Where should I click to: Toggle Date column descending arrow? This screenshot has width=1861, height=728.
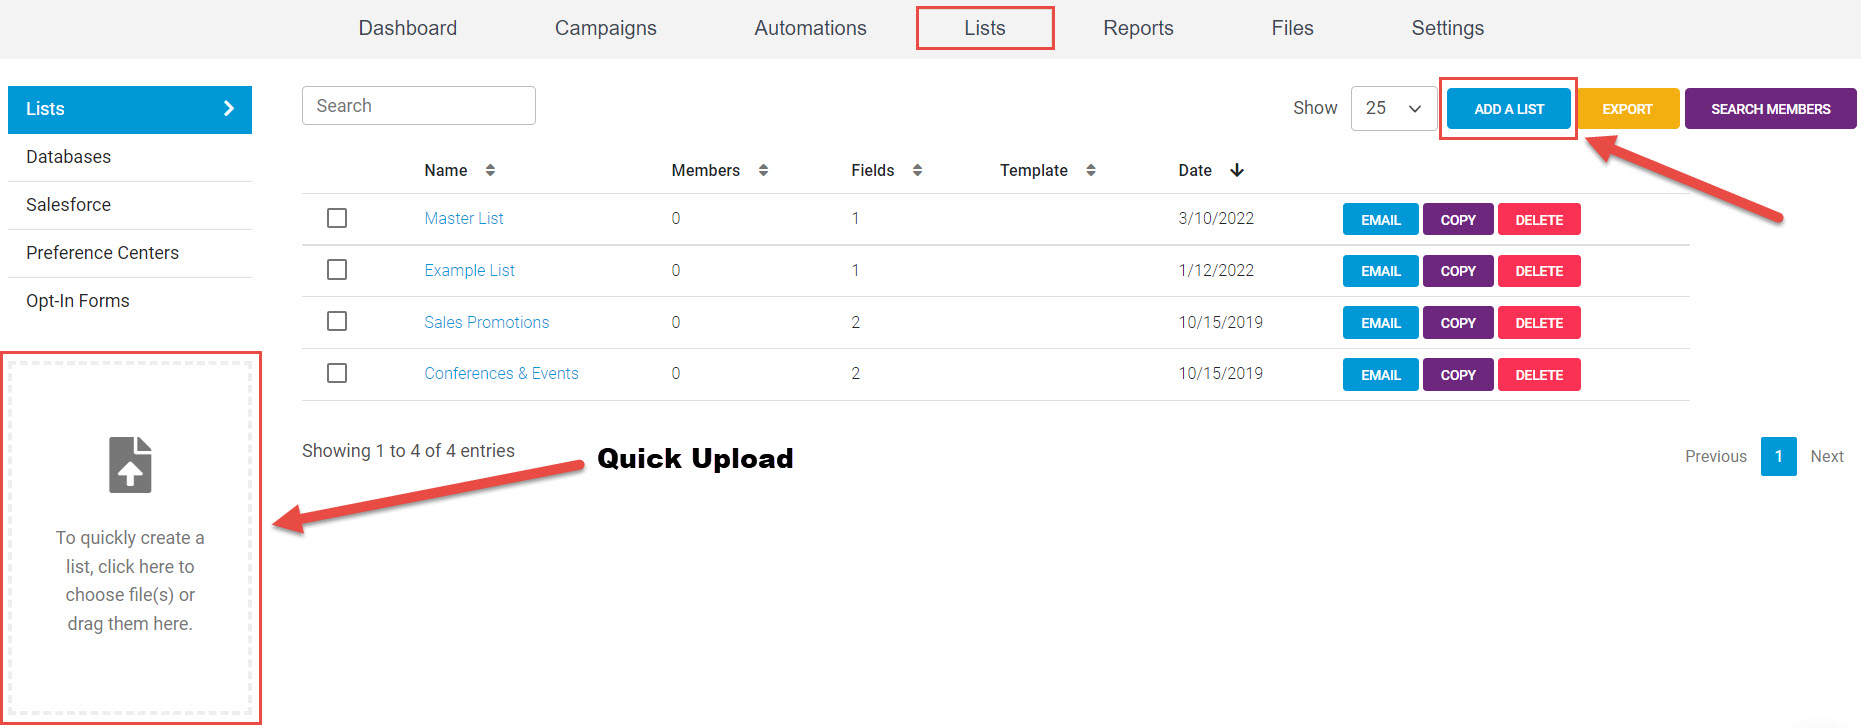(x=1237, y=170)
